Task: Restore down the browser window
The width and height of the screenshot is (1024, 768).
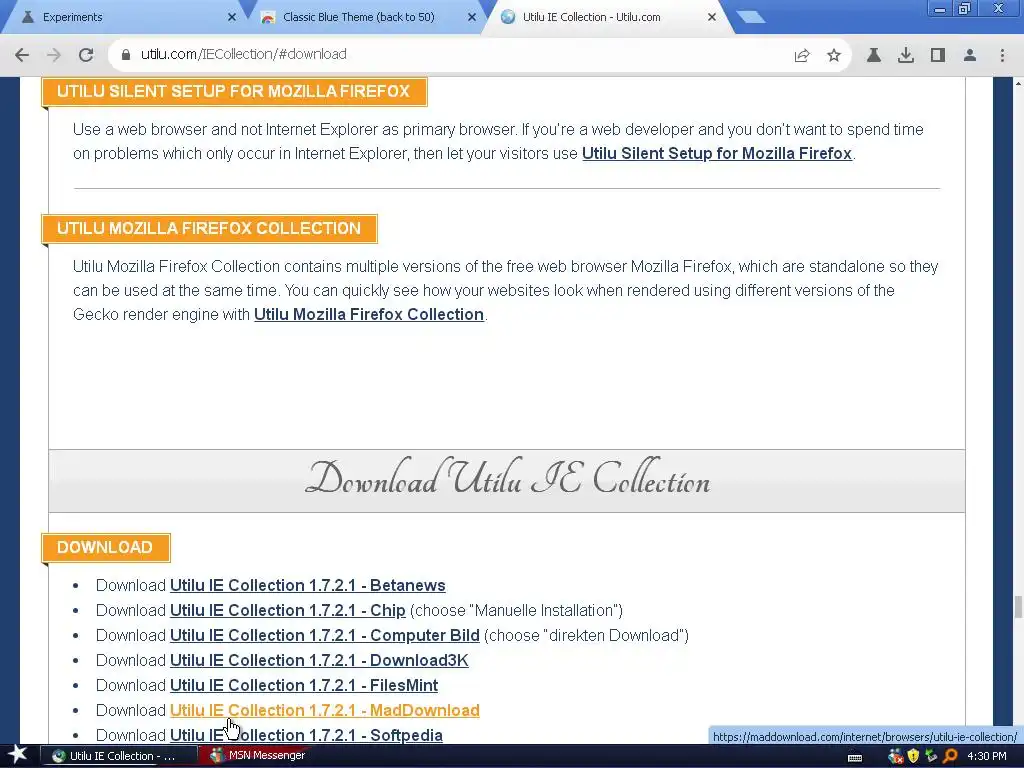Action: click(x=964, y=8)
